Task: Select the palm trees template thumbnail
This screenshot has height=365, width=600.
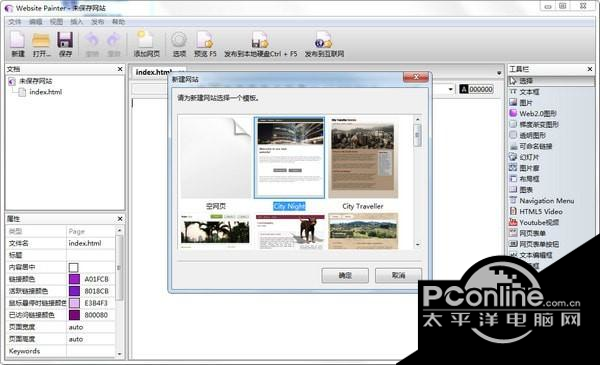Action: (215, 231)
